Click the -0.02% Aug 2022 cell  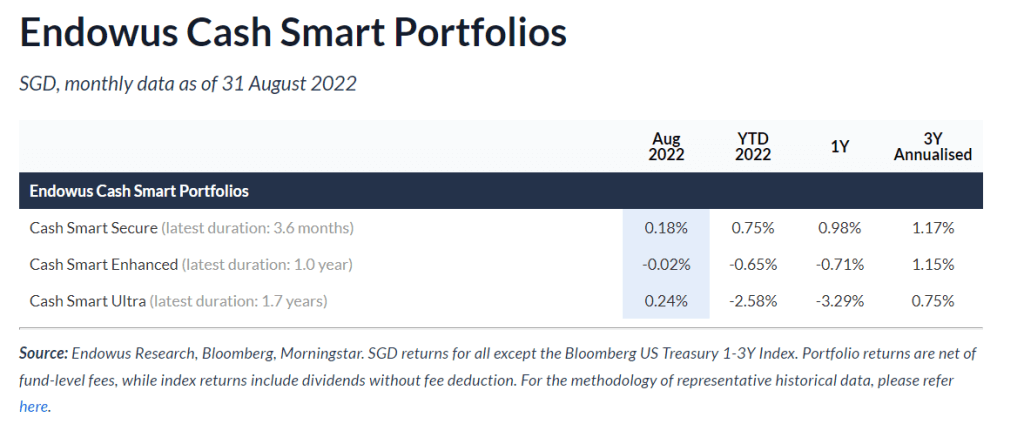(x=666, y=265)
